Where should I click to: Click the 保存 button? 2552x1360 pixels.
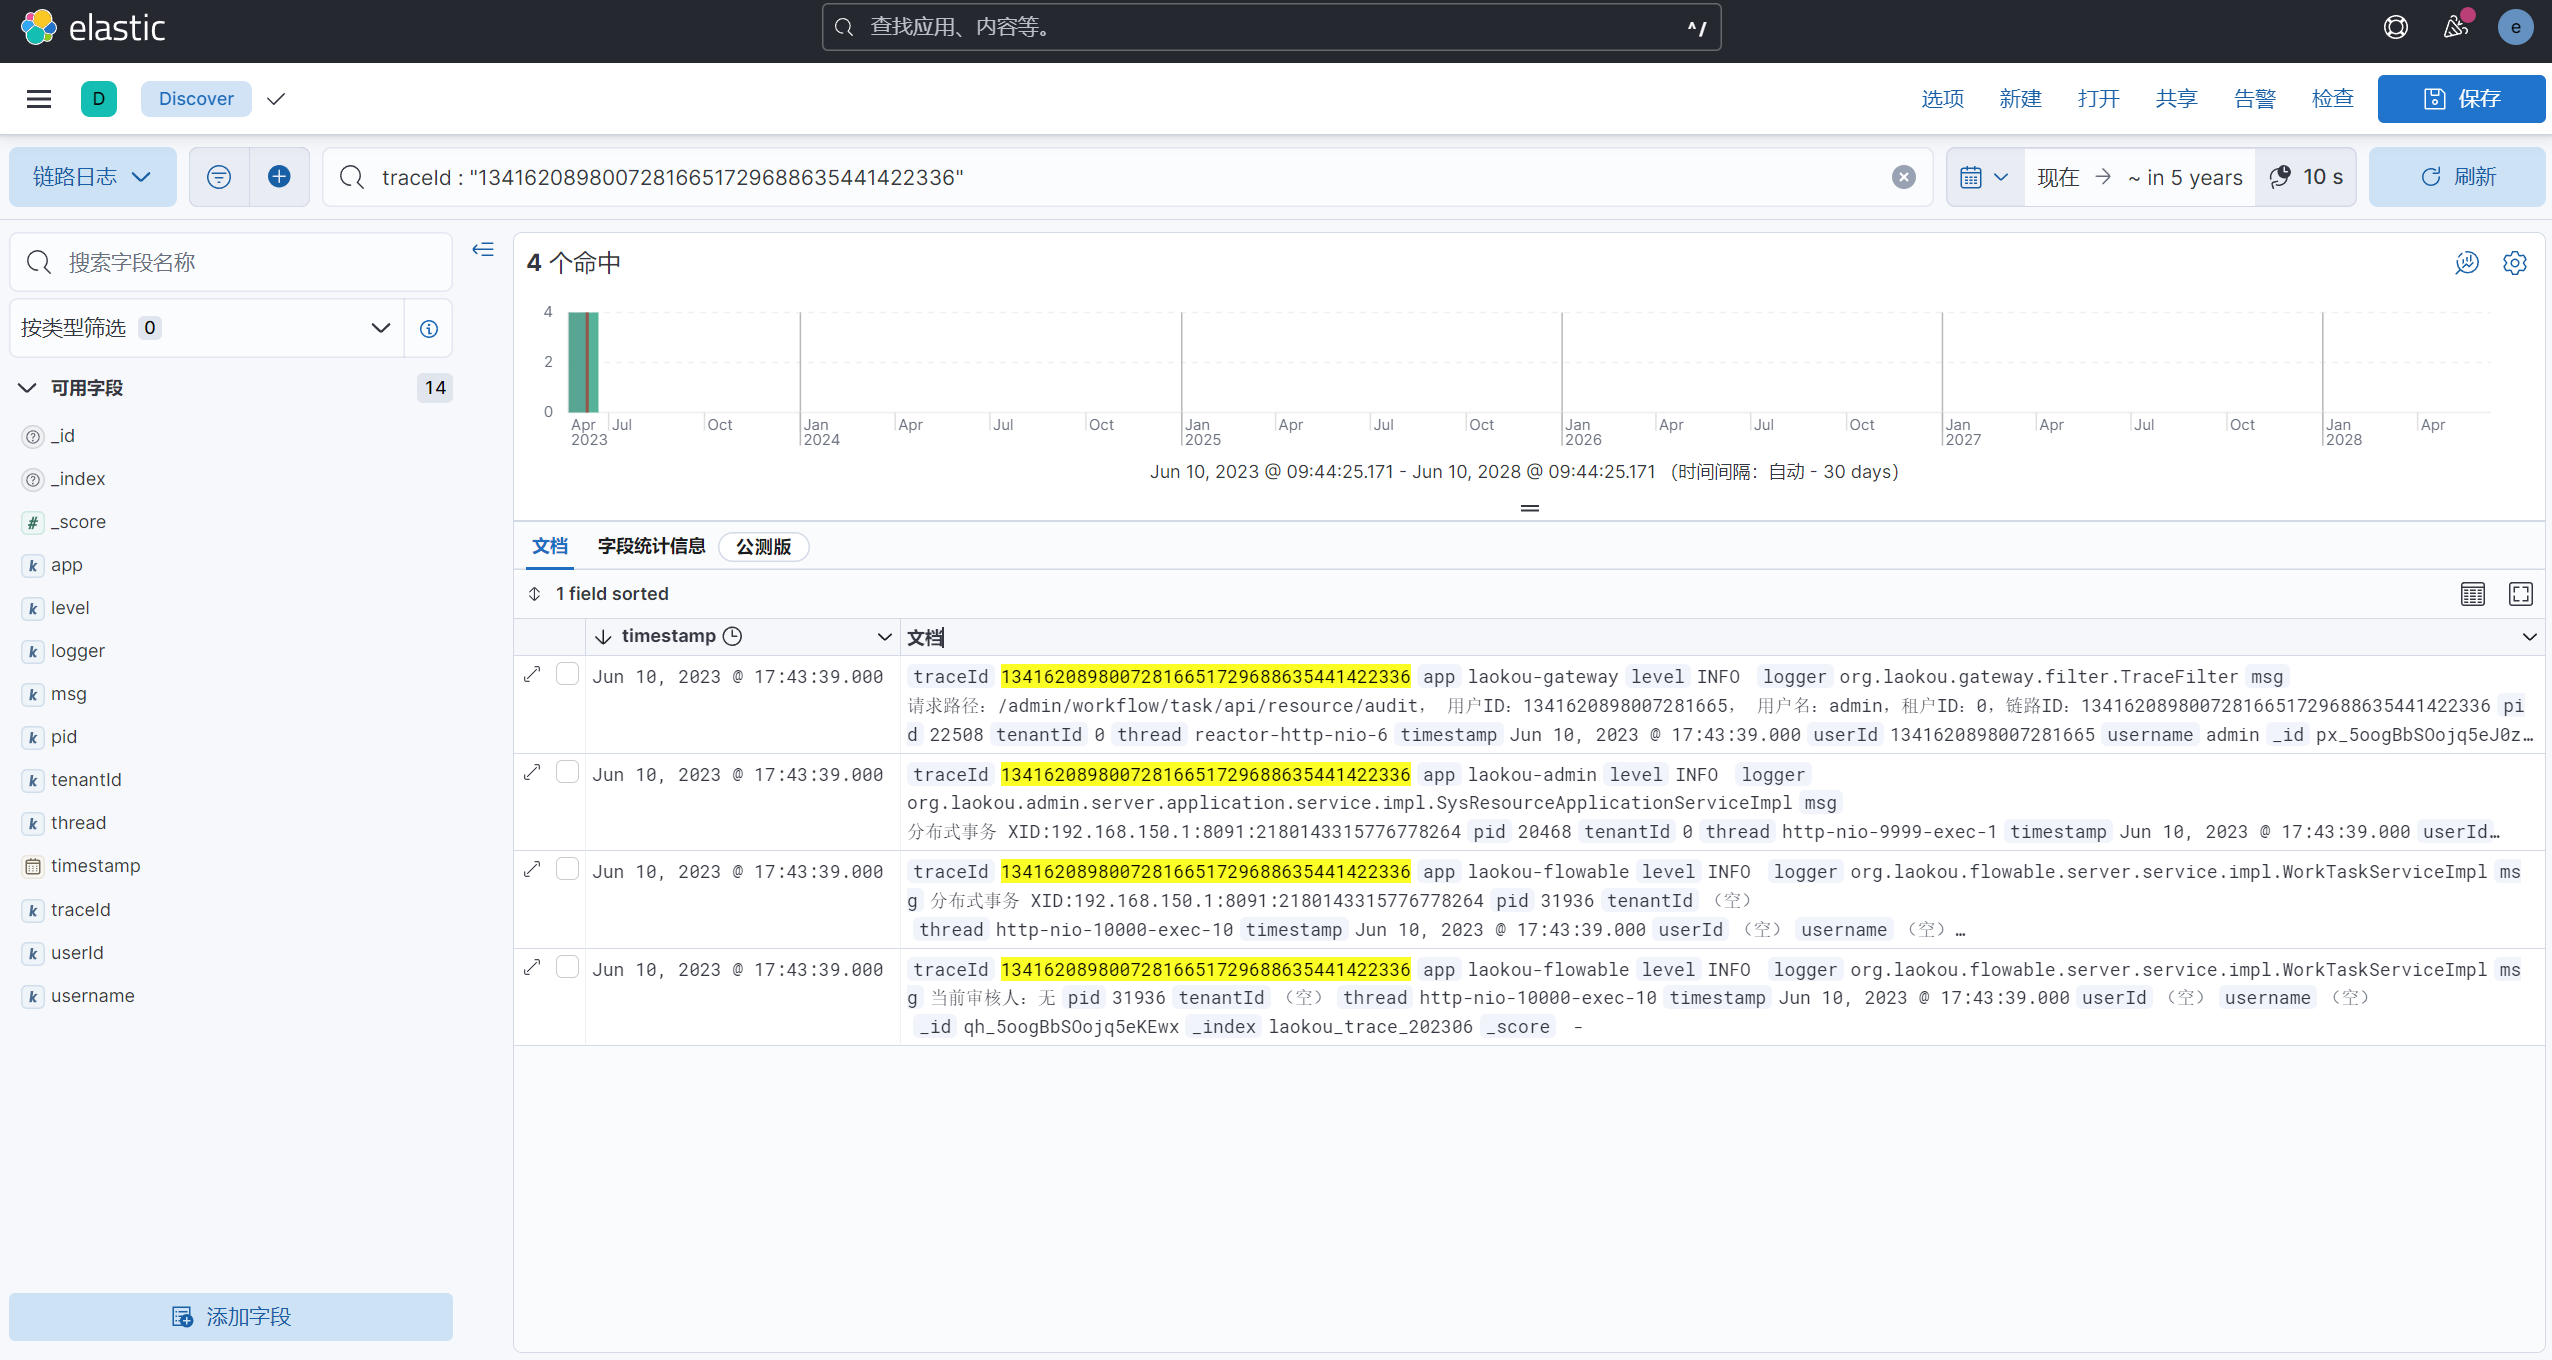pos(2460,99)
